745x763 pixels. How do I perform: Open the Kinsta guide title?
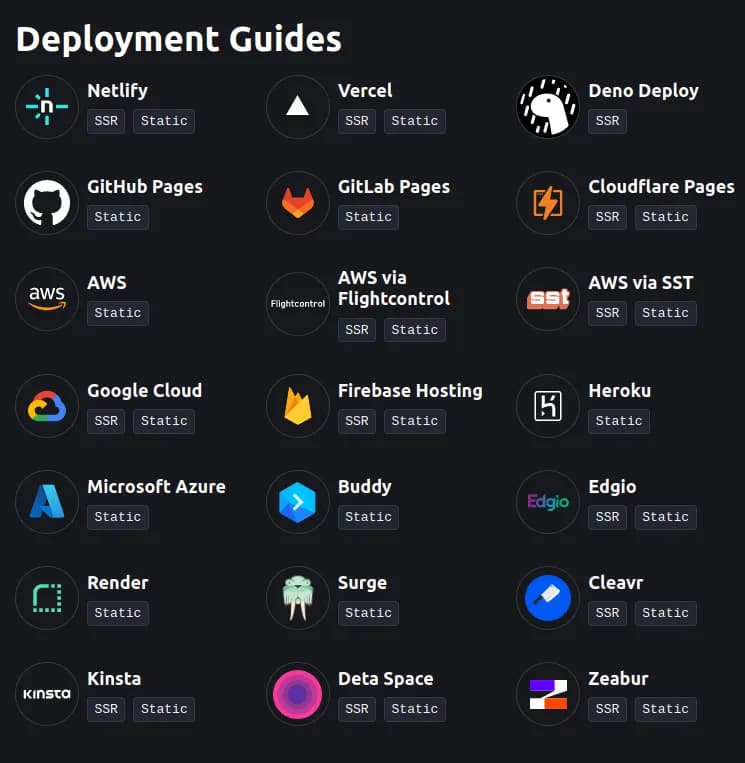[114, 678]
